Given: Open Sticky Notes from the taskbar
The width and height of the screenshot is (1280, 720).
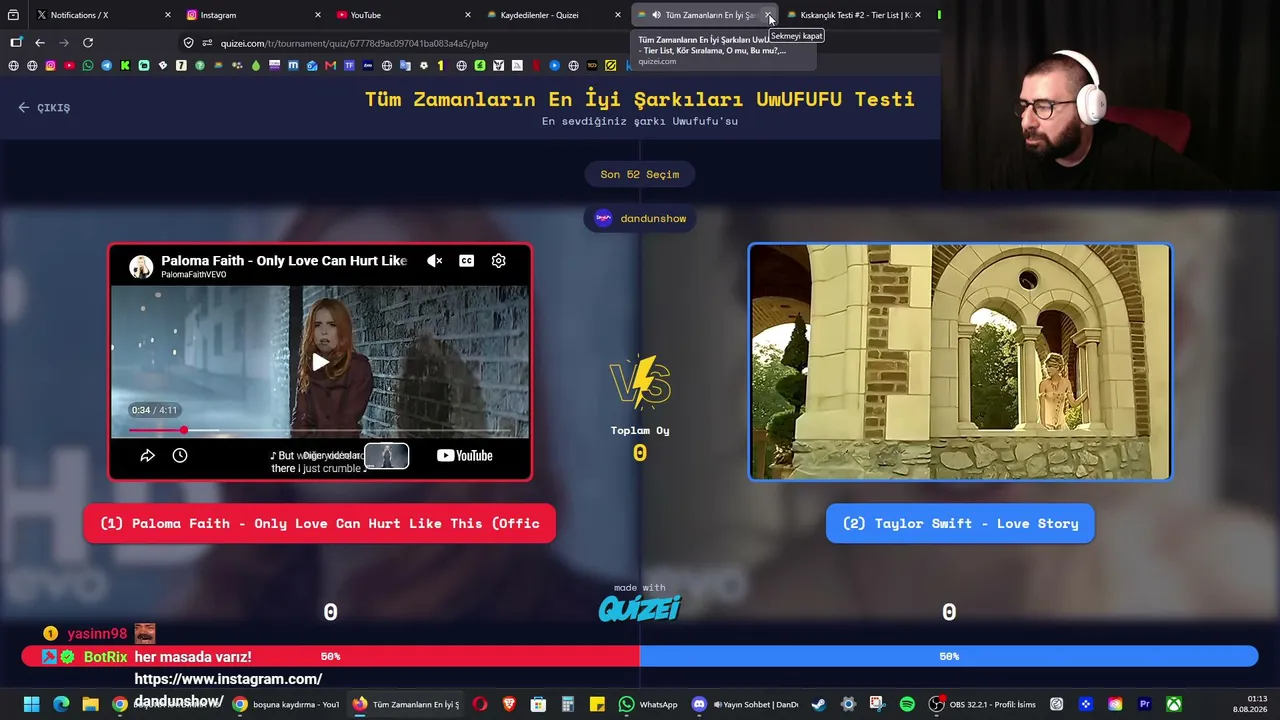Looking at the screenshot, I should (597, 704).
